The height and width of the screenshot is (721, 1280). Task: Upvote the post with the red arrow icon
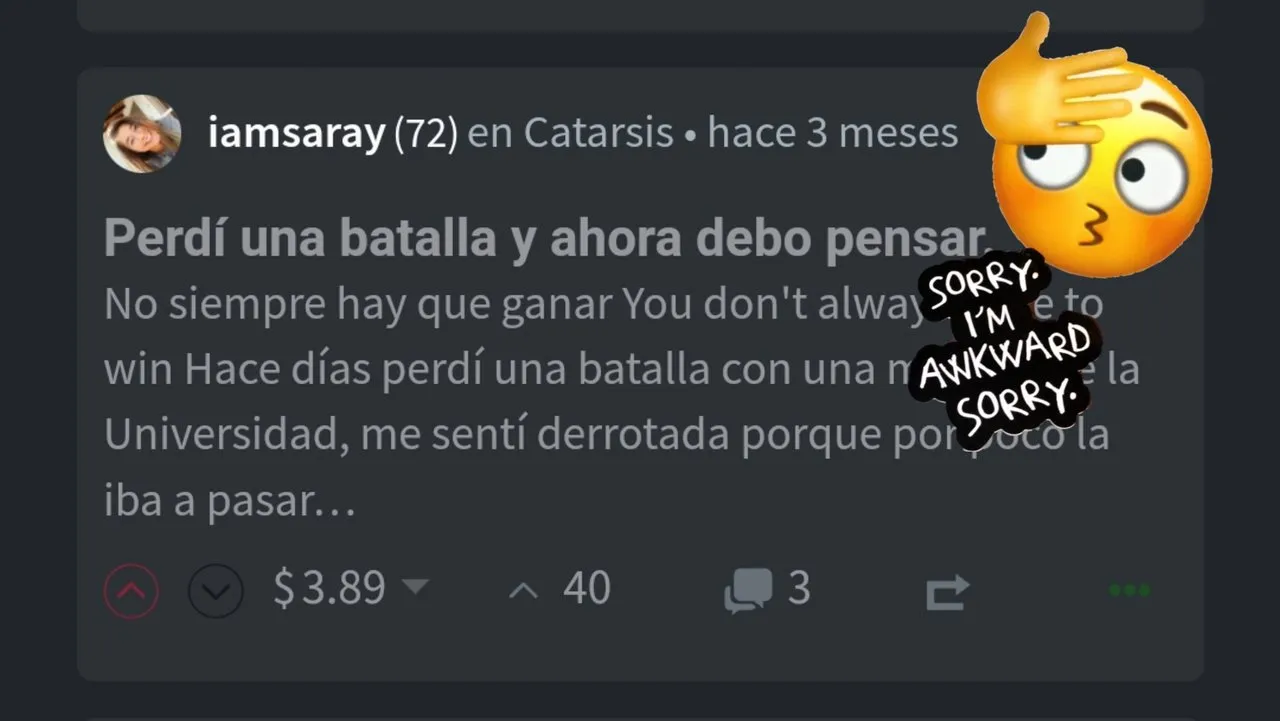coord(131,590)
